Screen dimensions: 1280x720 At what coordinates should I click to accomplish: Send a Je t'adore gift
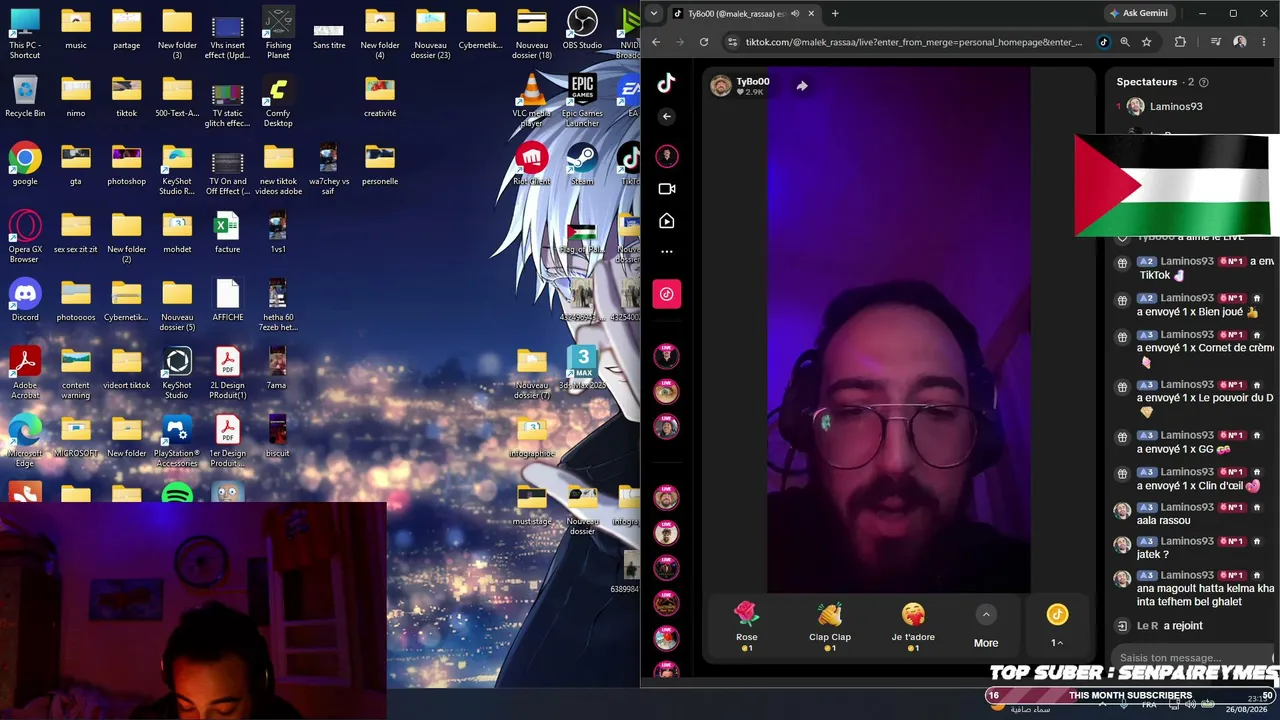913,627
